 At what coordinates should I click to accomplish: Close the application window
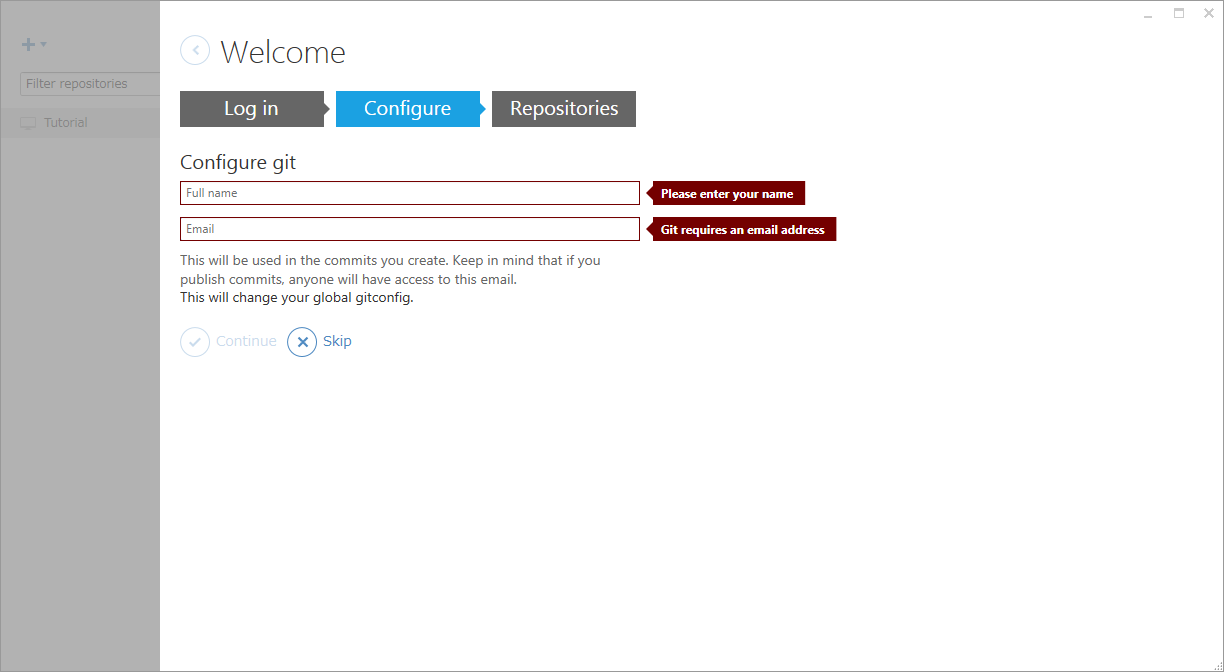(x=1208, y=14)
